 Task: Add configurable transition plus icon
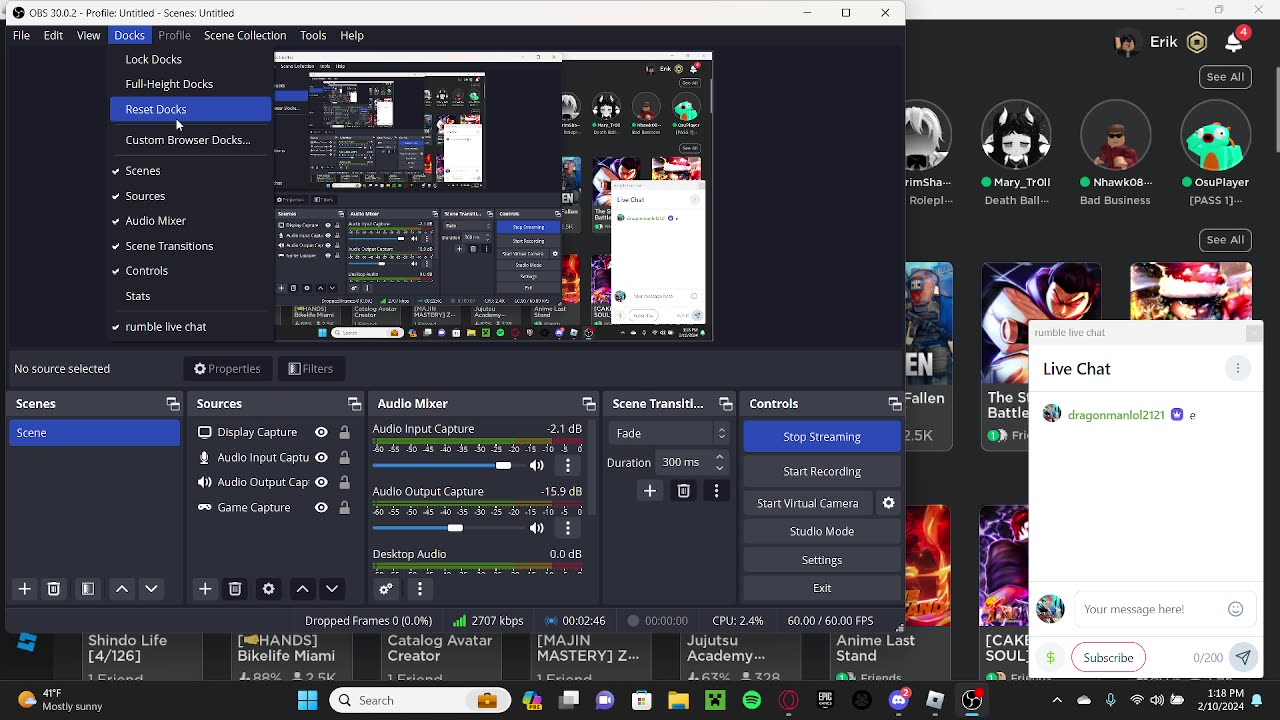(650, 491)
